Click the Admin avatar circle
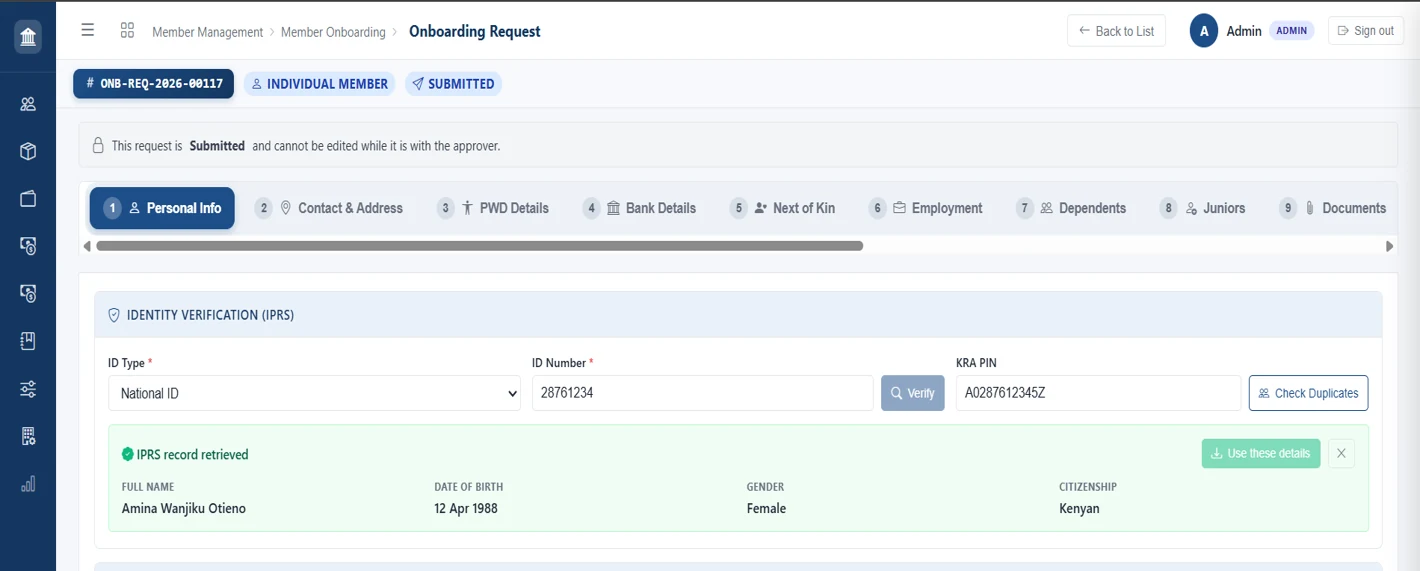The width and height of the screenshot is (1420, 571). (x=1204, y=31)
